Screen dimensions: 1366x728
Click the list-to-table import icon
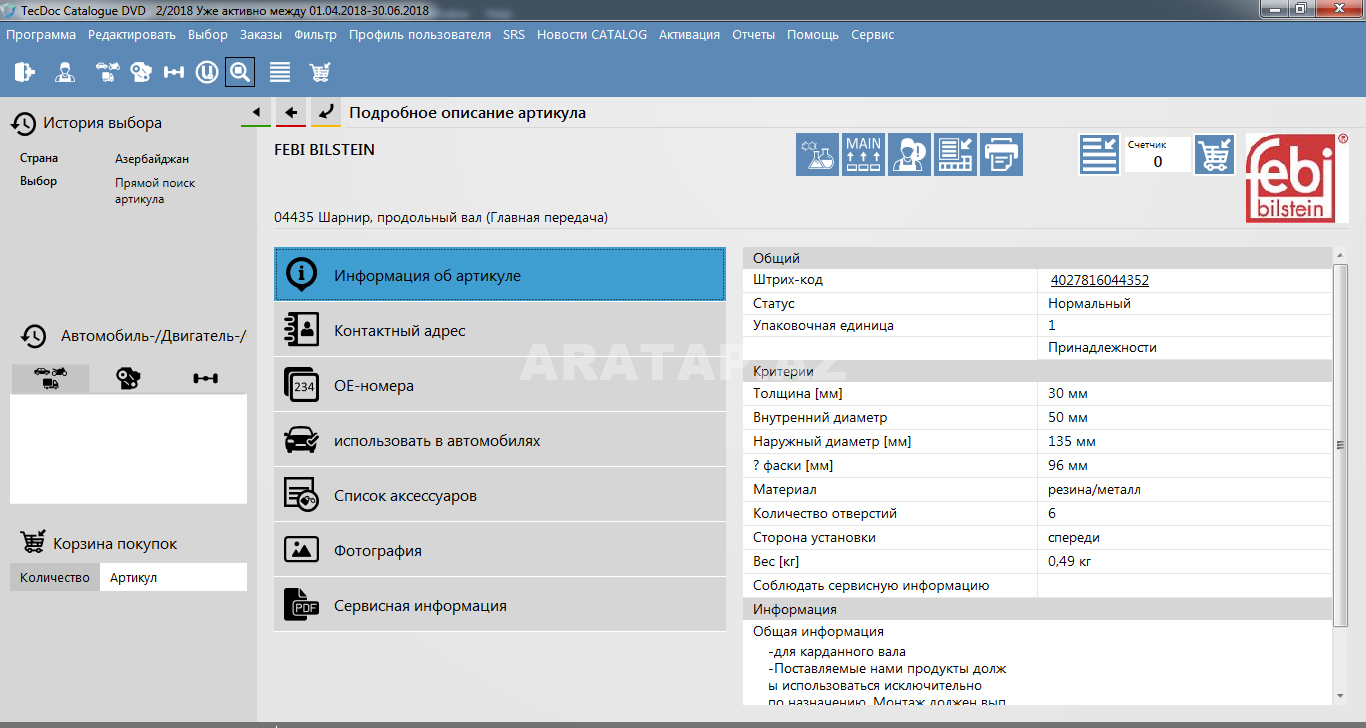tap(955, 155)
